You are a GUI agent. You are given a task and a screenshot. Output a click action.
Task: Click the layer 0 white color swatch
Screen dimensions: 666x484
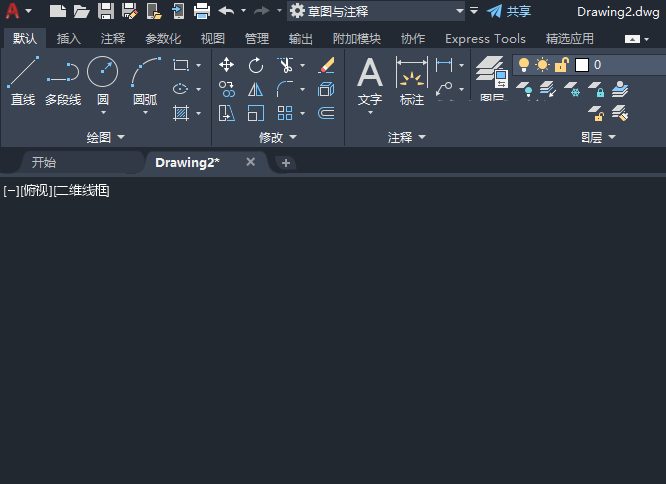click(581, 65)
